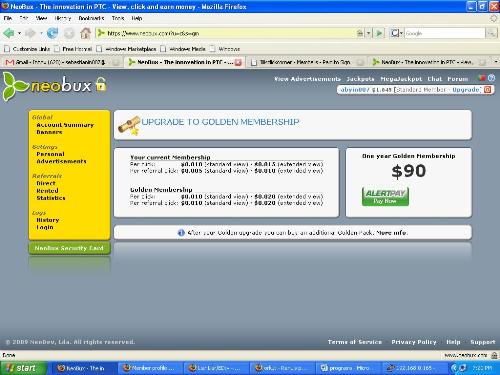Screen dimensions: 500x375
Task: Open Personal settings in sidebar
Action: [x=50, y=154]
